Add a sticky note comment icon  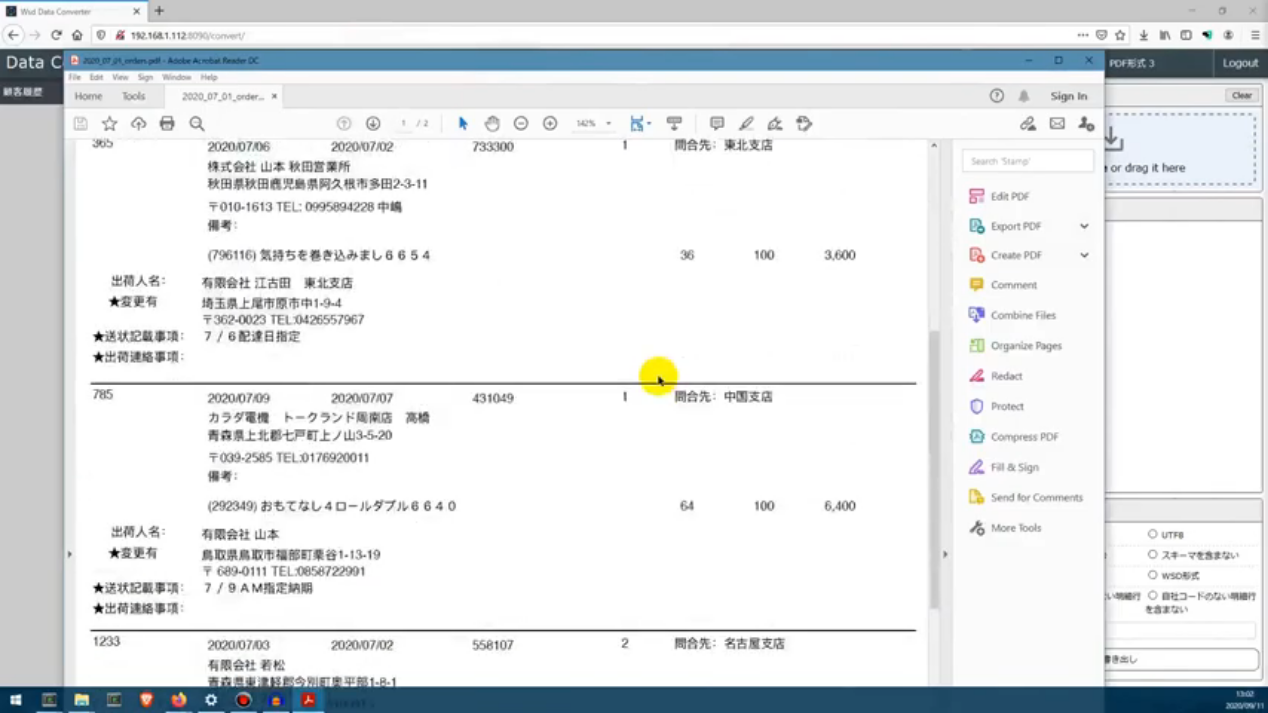pos(717,124)
